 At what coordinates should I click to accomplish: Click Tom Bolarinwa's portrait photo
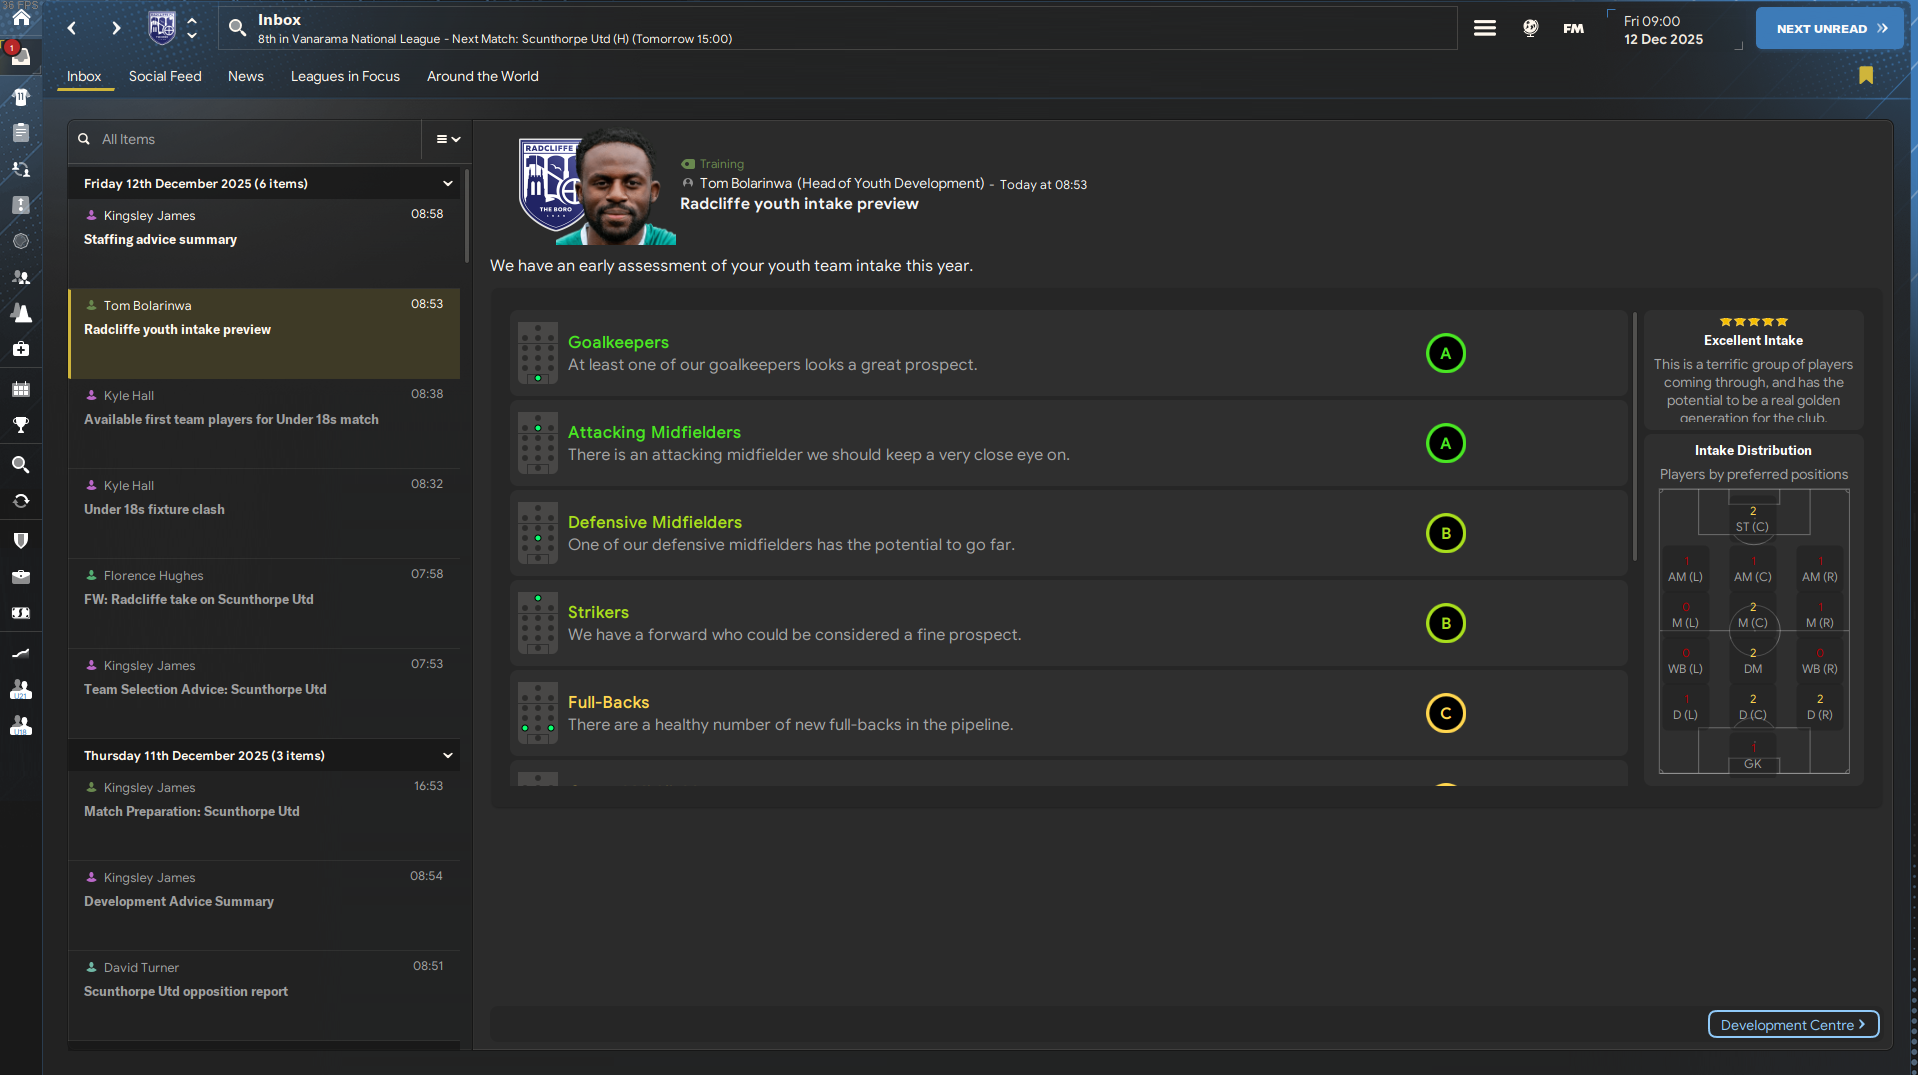617,187
